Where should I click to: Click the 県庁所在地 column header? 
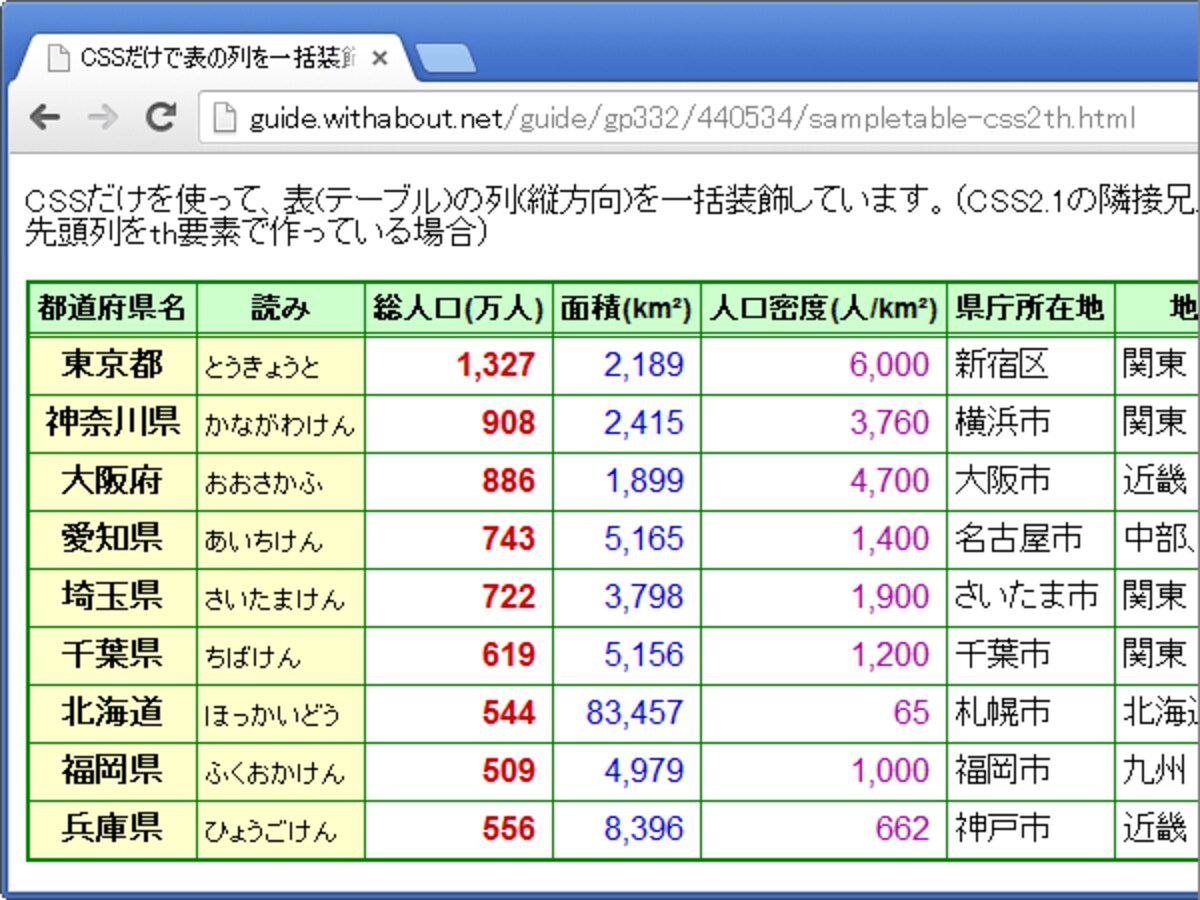click(1031, 308)
